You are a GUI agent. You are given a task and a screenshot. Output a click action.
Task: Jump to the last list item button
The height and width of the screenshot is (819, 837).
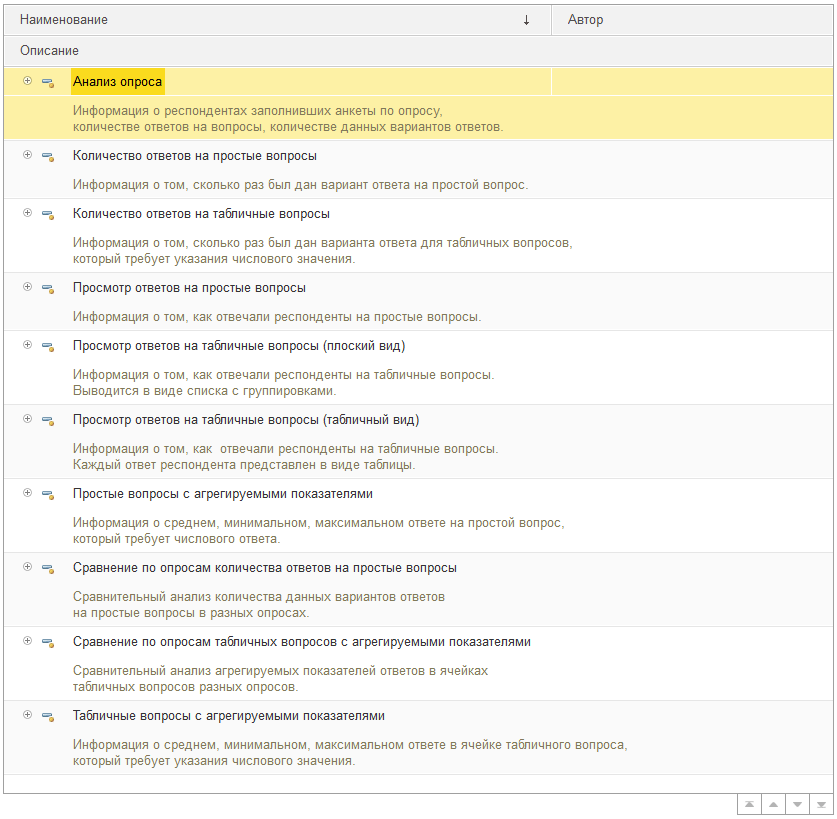[820, 804]
